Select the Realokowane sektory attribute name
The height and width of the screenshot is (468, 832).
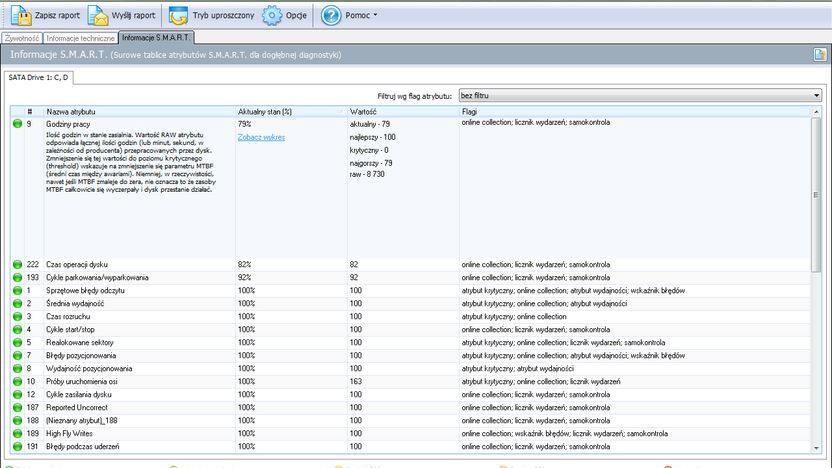(80, 342)
